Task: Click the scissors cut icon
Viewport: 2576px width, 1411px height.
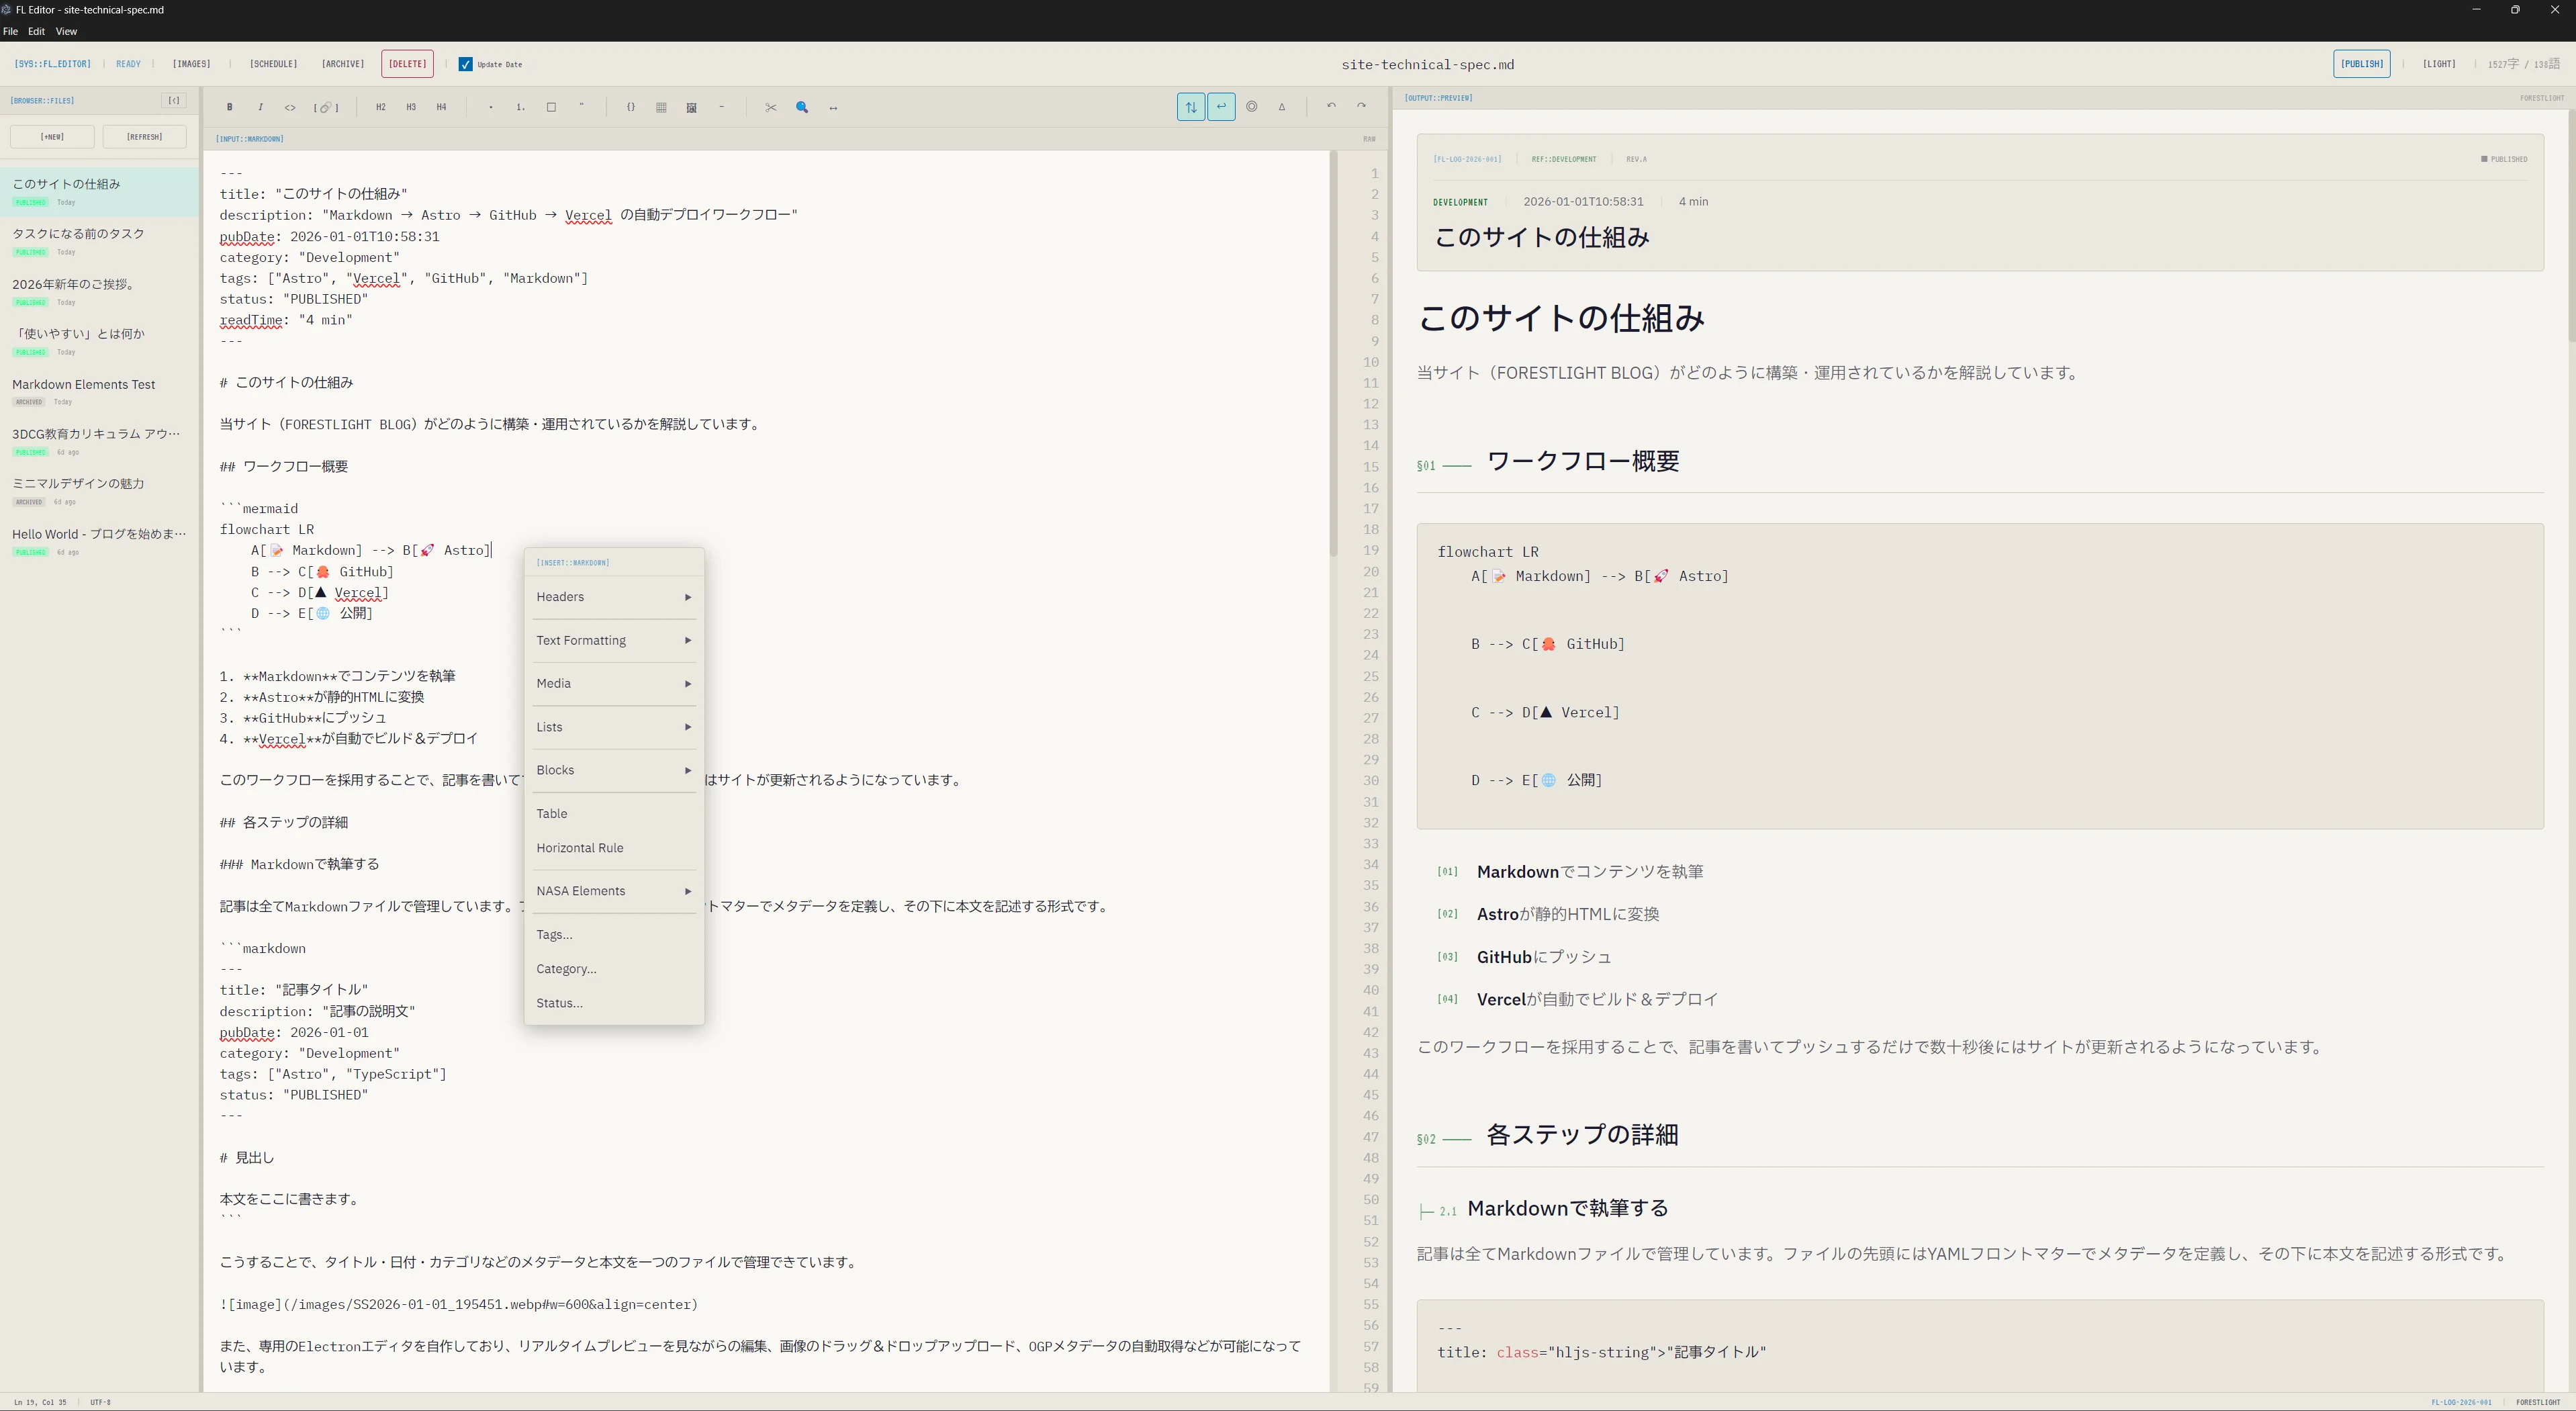Action: click(x=771, y=107)
